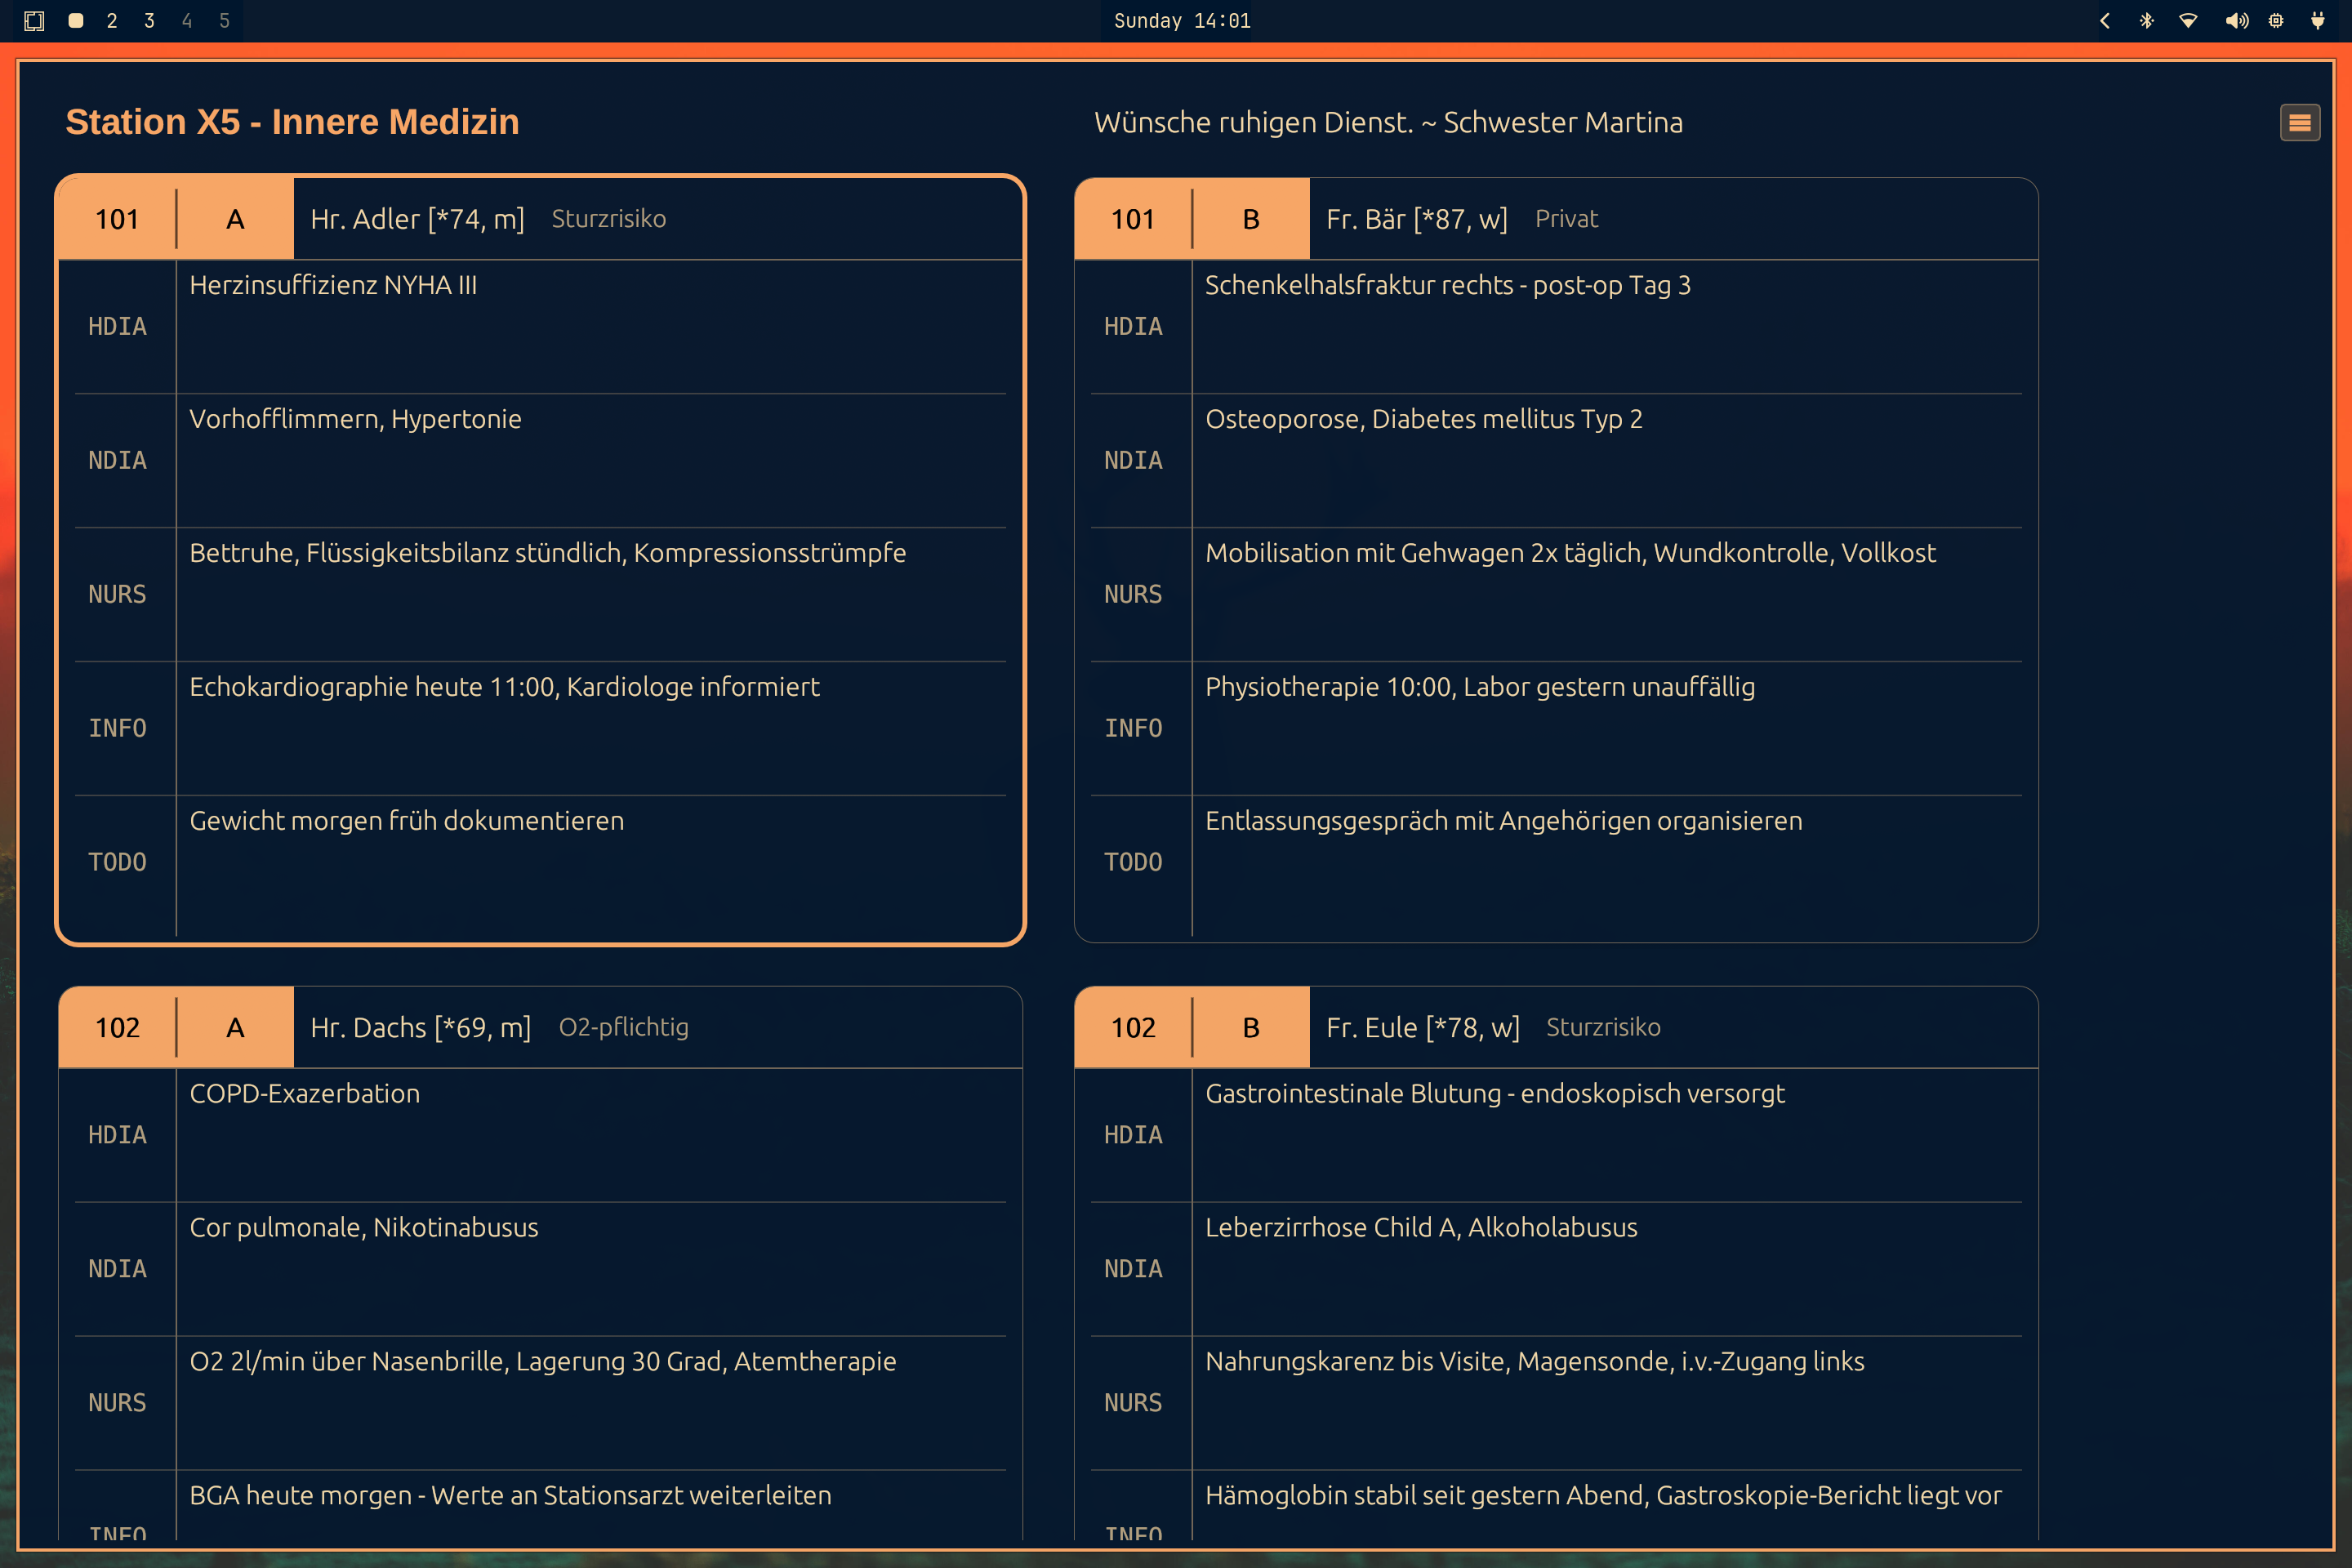Viewport: 2352px width, 1568px height.
Task: Select bed B badge of Fr. Eule
Action: tap(1251, 1028)
